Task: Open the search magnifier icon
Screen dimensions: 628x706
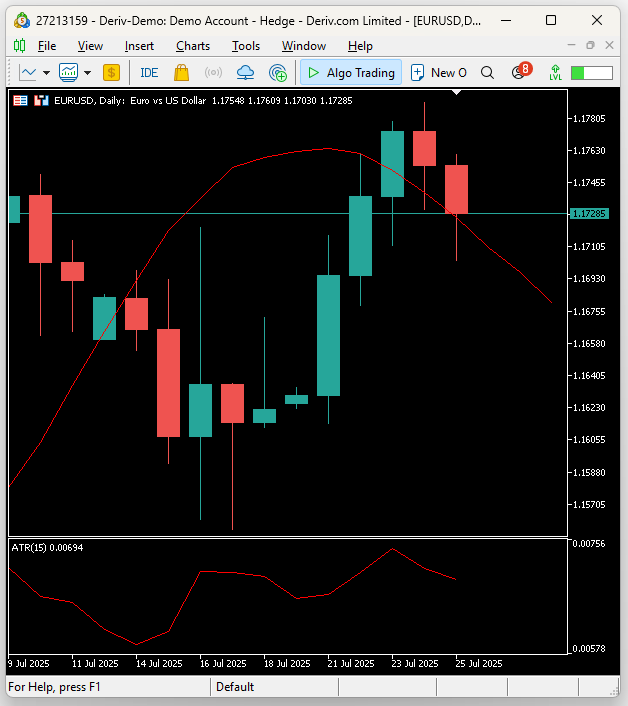Action: (x=487, y=72)
